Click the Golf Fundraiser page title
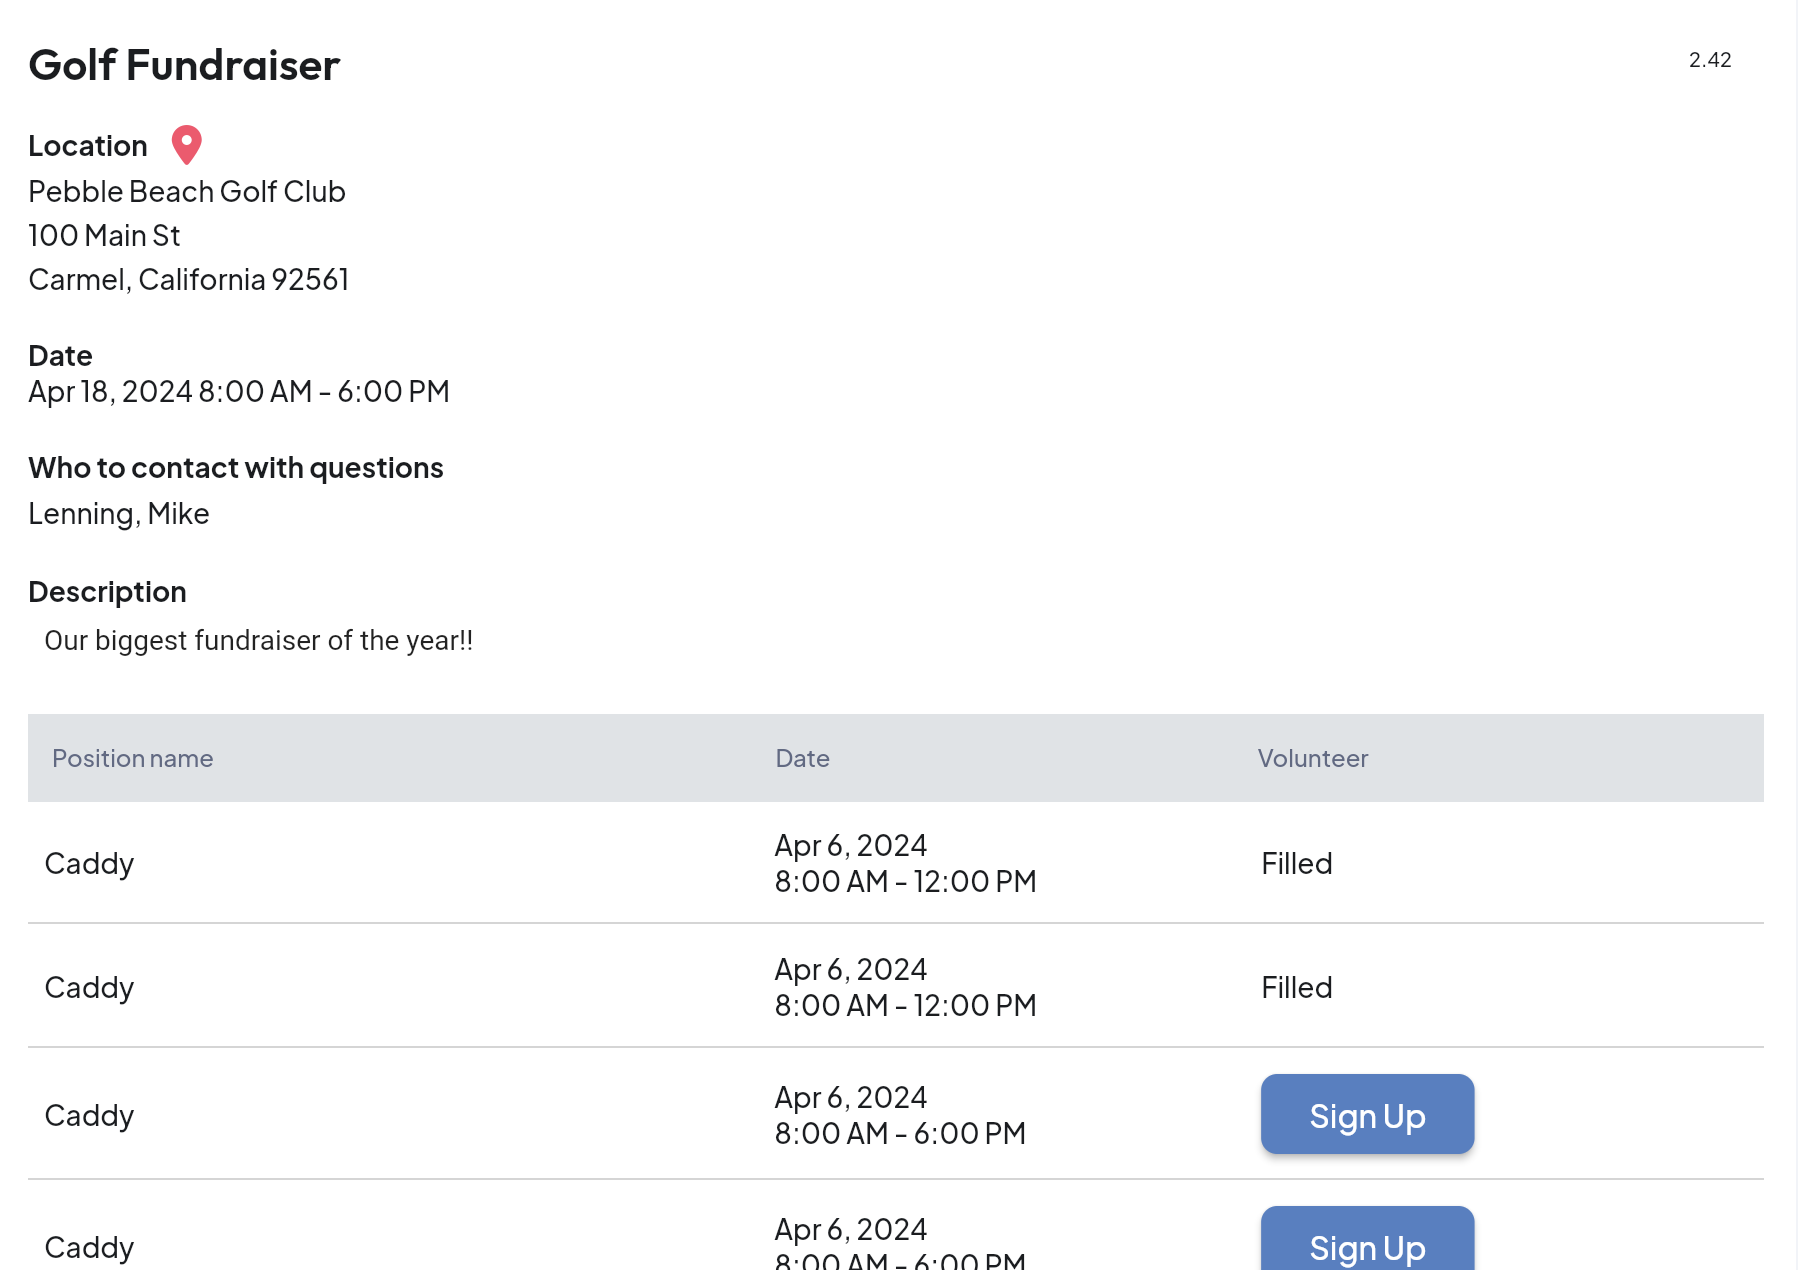Viewport: 1798px width, 1270px height. pyautogui.click(x=184, y=65)
